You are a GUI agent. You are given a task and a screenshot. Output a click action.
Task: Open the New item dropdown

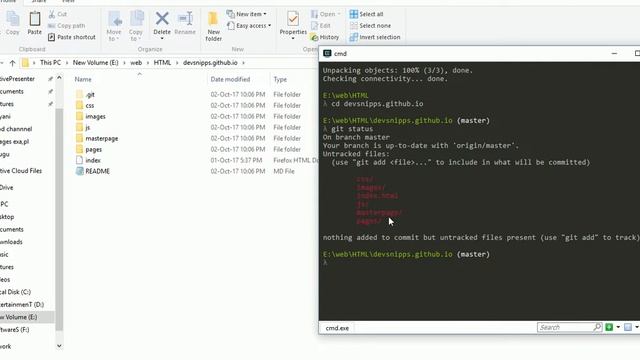tap(247, 14)
